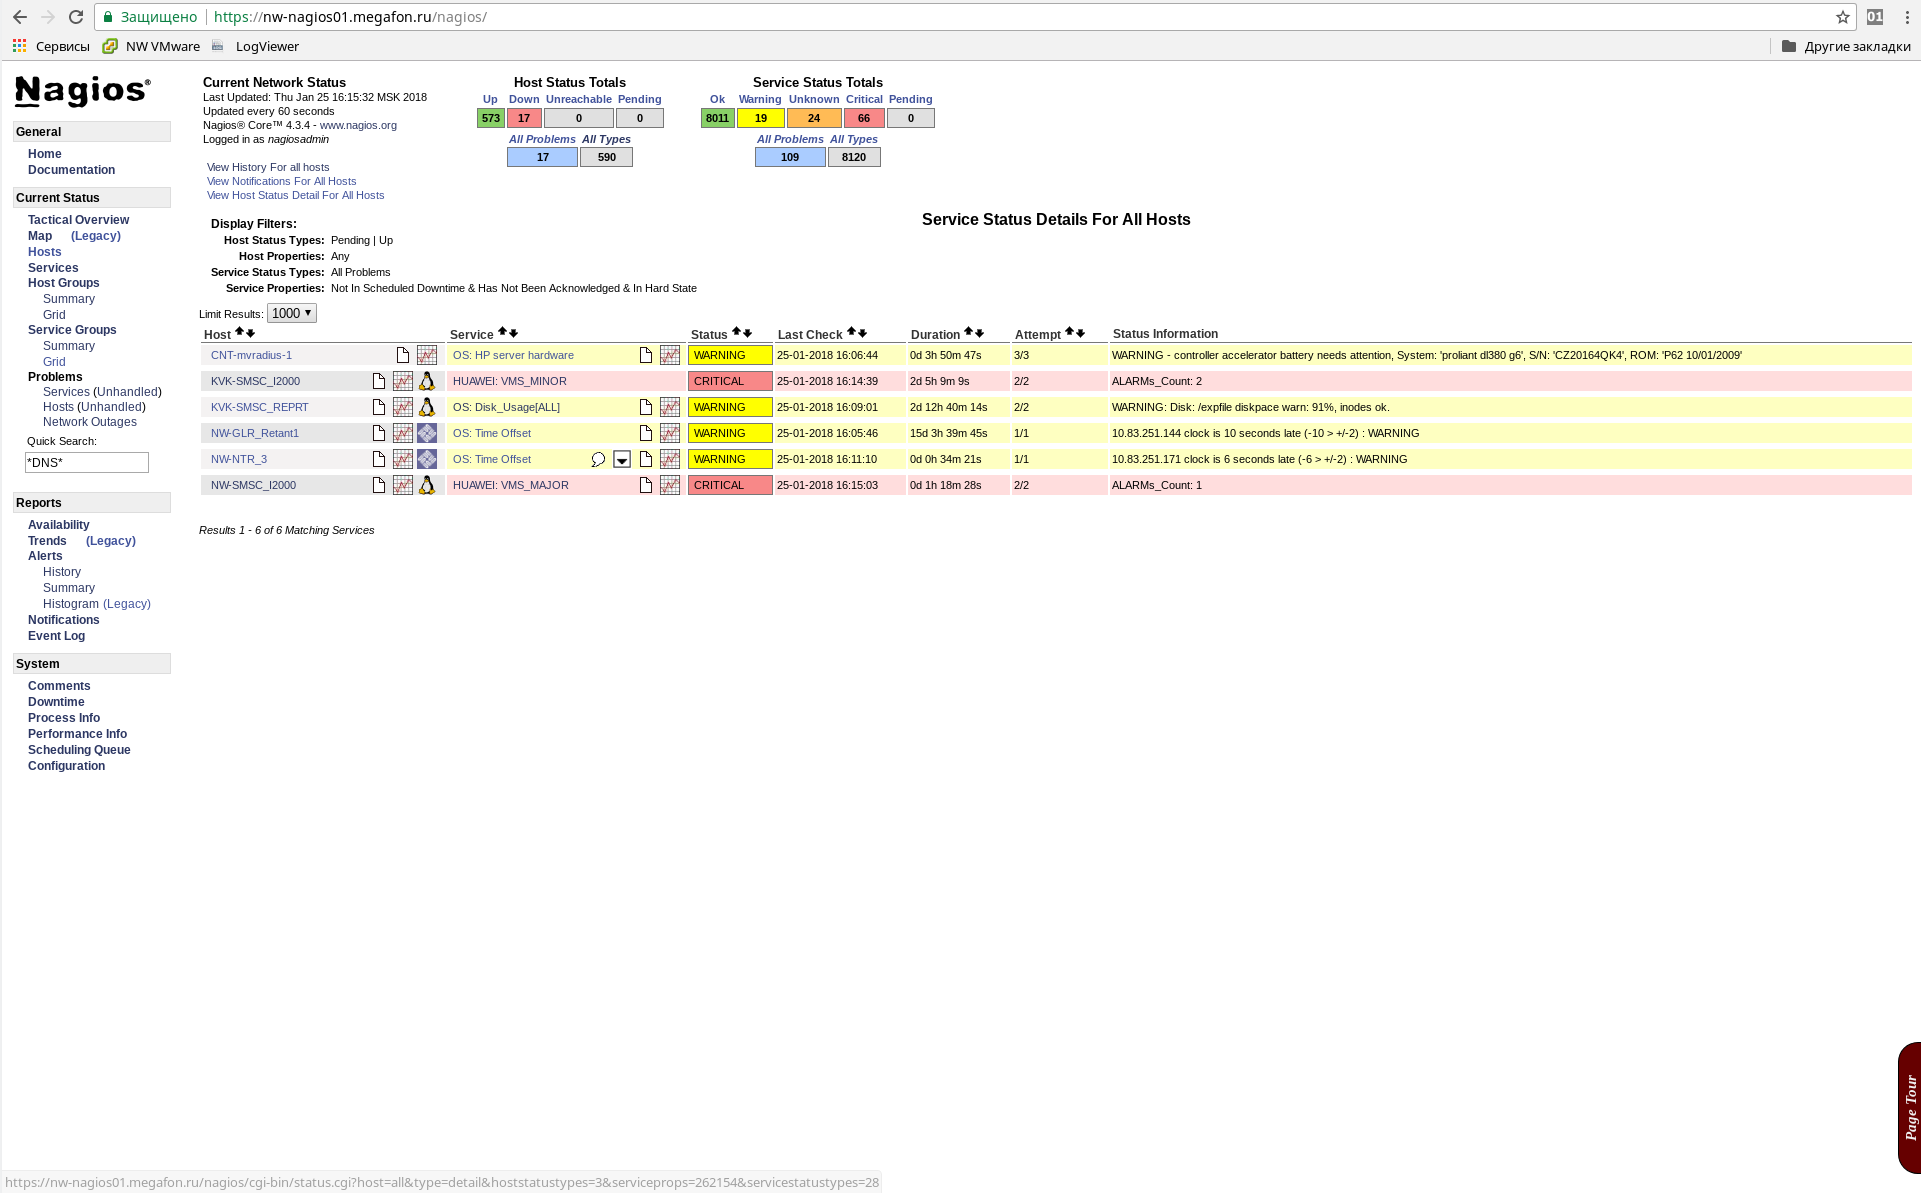The image size is (1921, 1193).
Task: Open performance graph for CNT-mvradius-1 host
Action: [427, 355]
